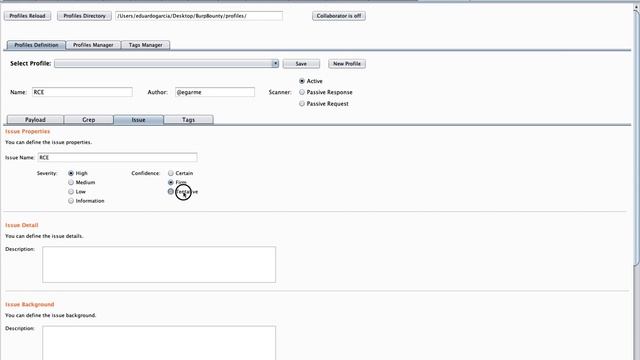Click 'You can define the issue properties.' text
Screen dimensions: 640x360
pos(48,142)
